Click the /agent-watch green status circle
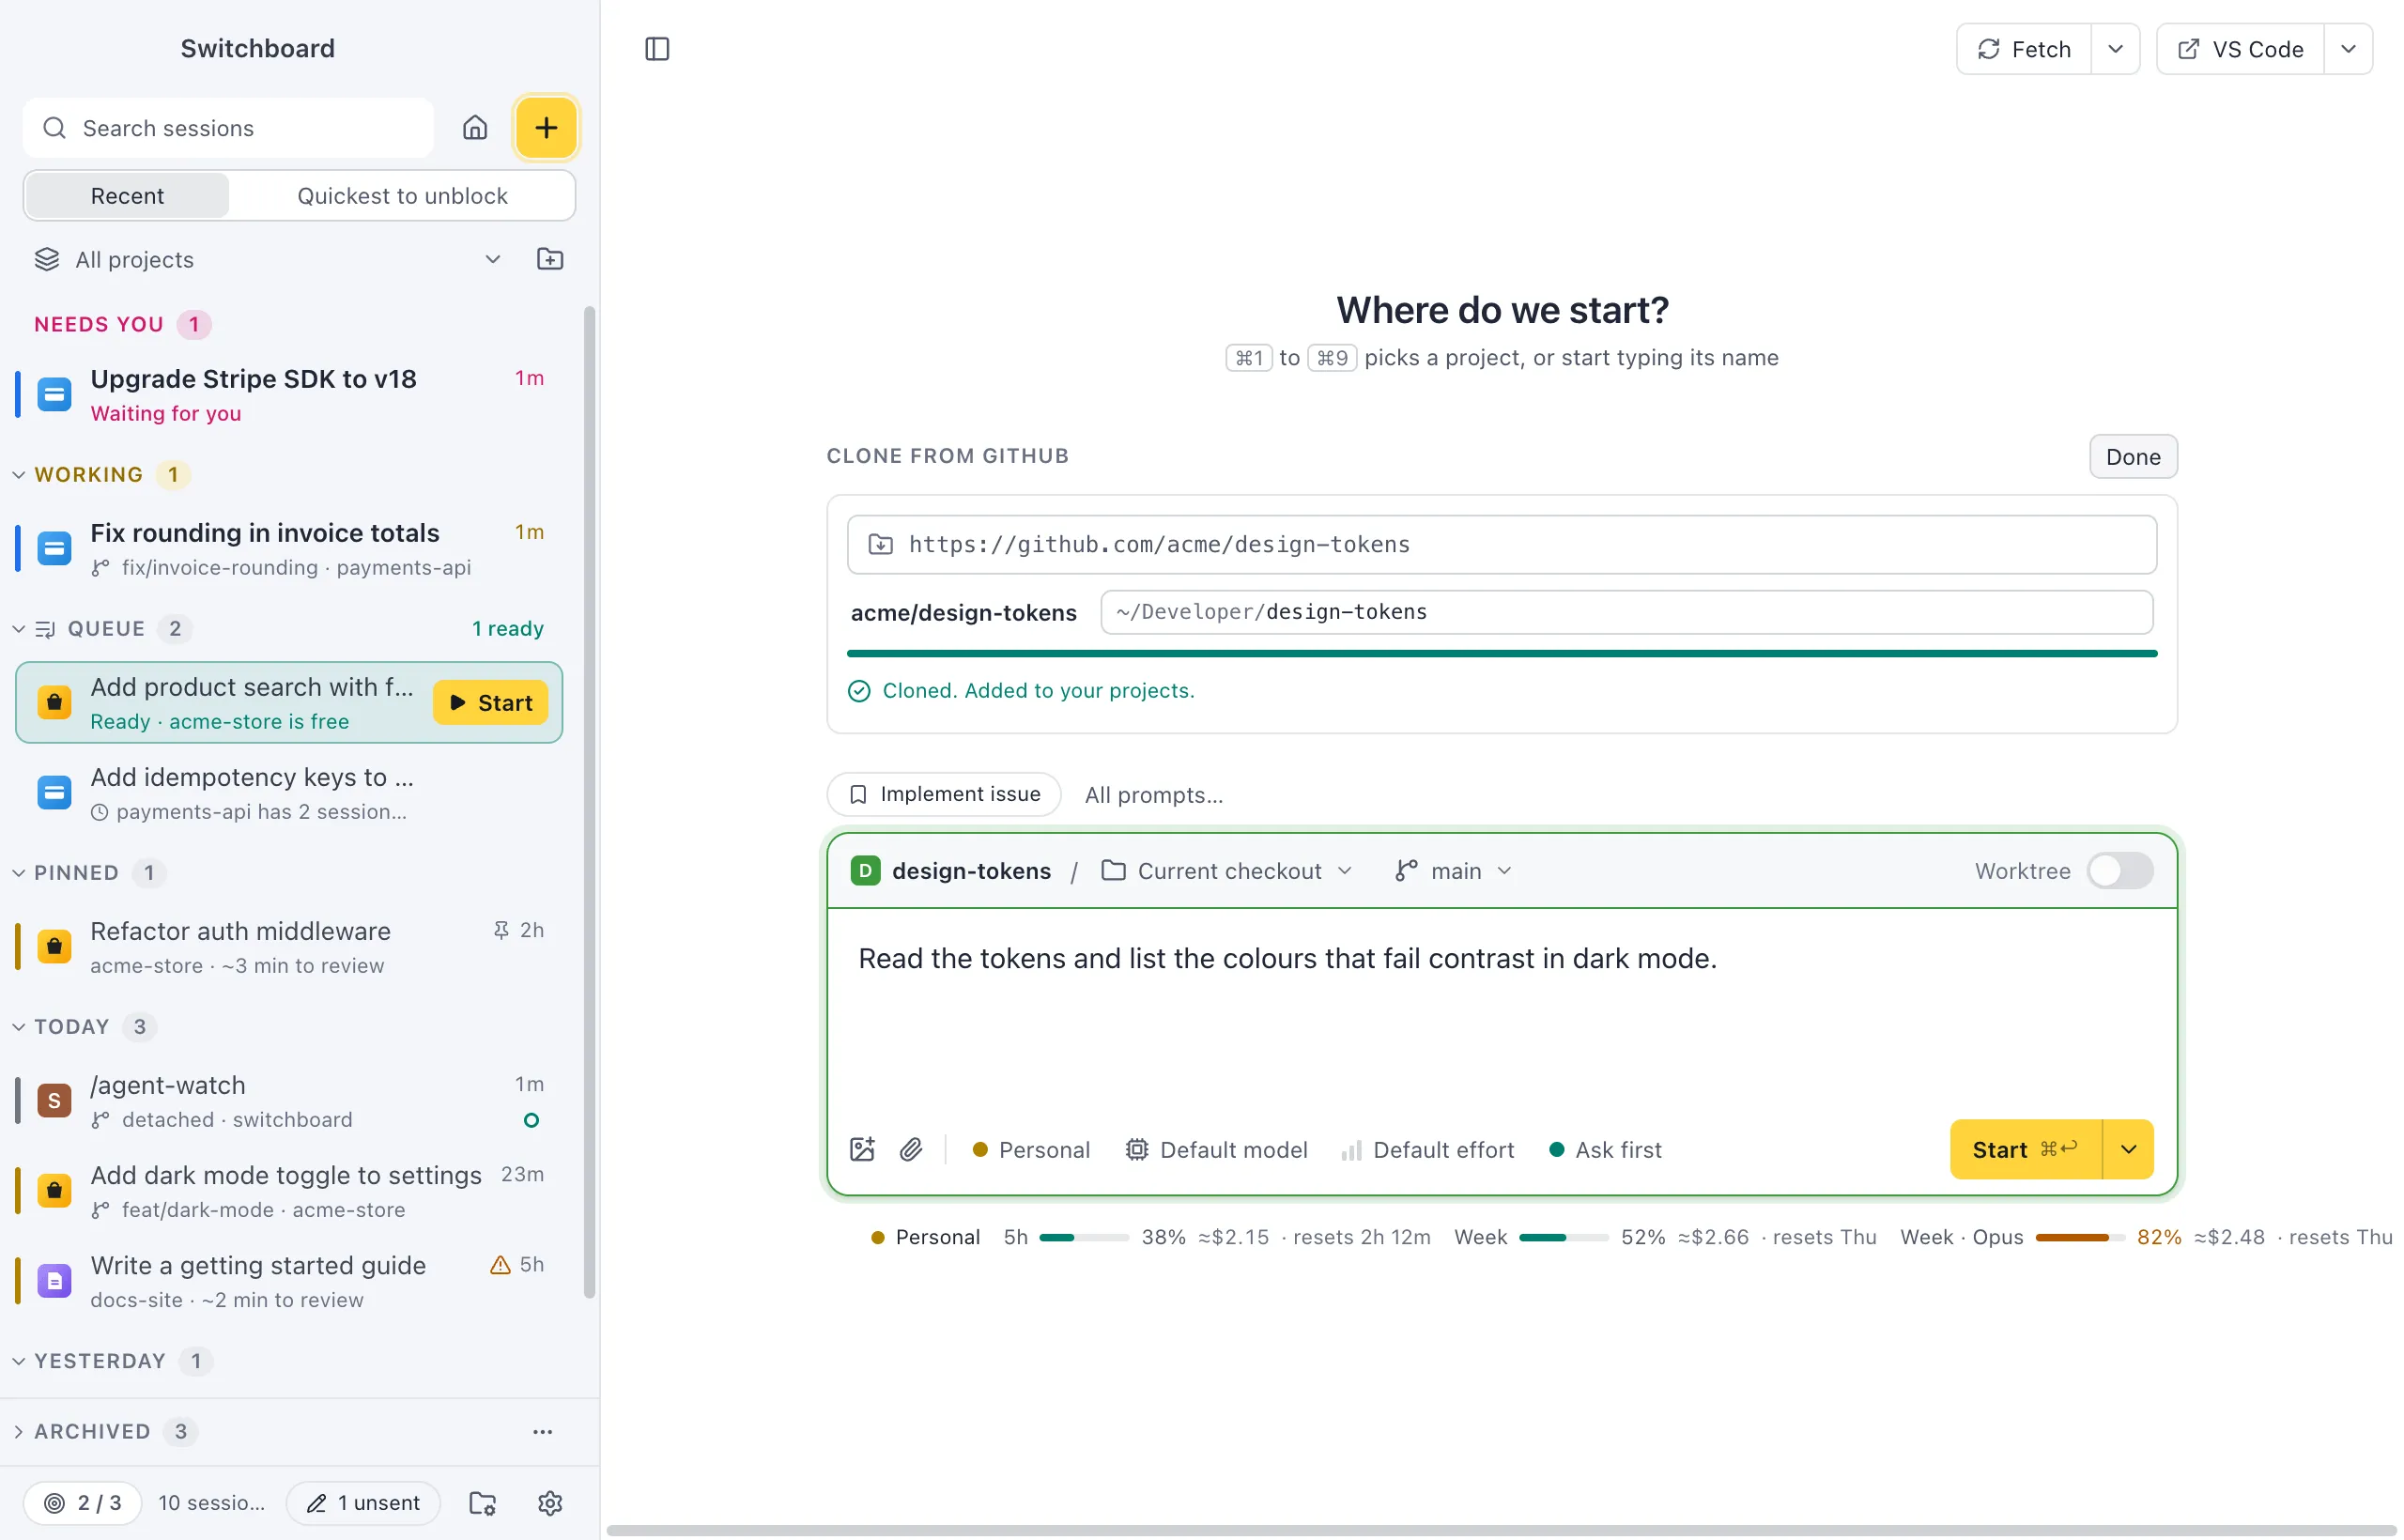Viewport: 2404px width, 1540px height. click(531, 1119)
